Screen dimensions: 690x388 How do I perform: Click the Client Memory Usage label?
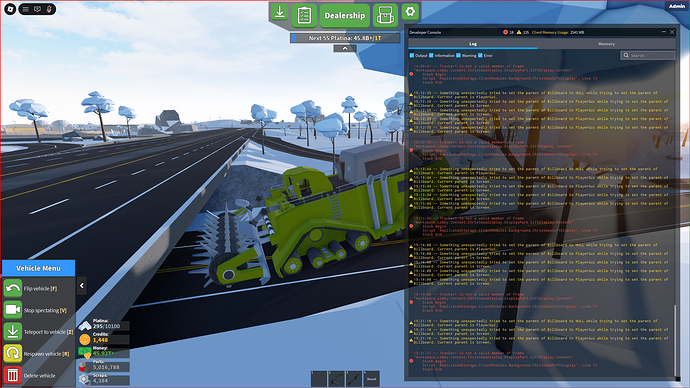(x=558, y=32)
